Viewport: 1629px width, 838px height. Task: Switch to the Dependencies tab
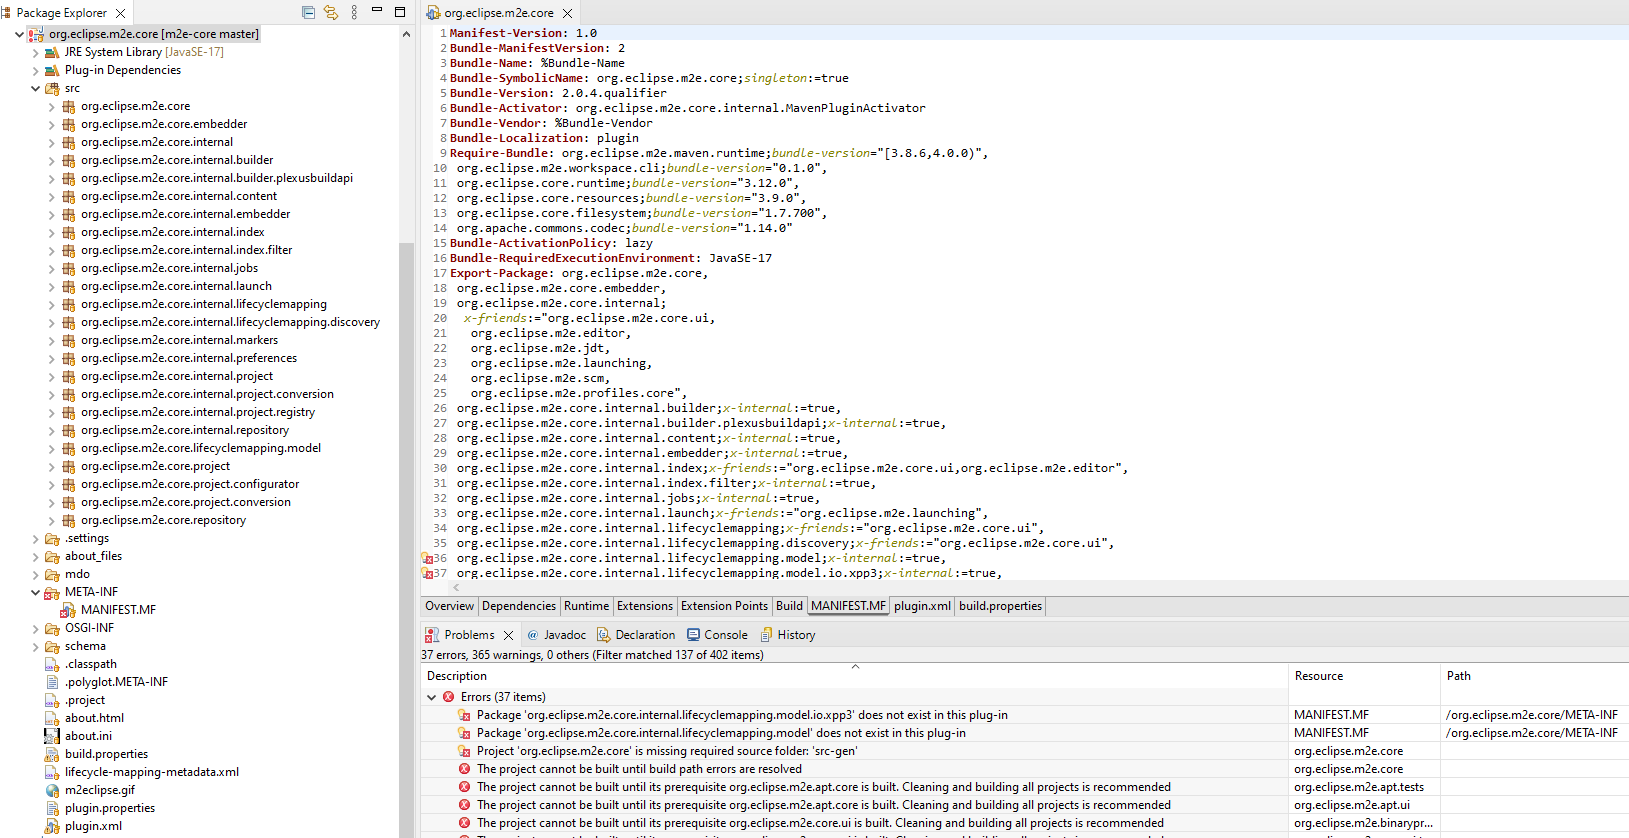pyautogui.click(x=519, y=606)
